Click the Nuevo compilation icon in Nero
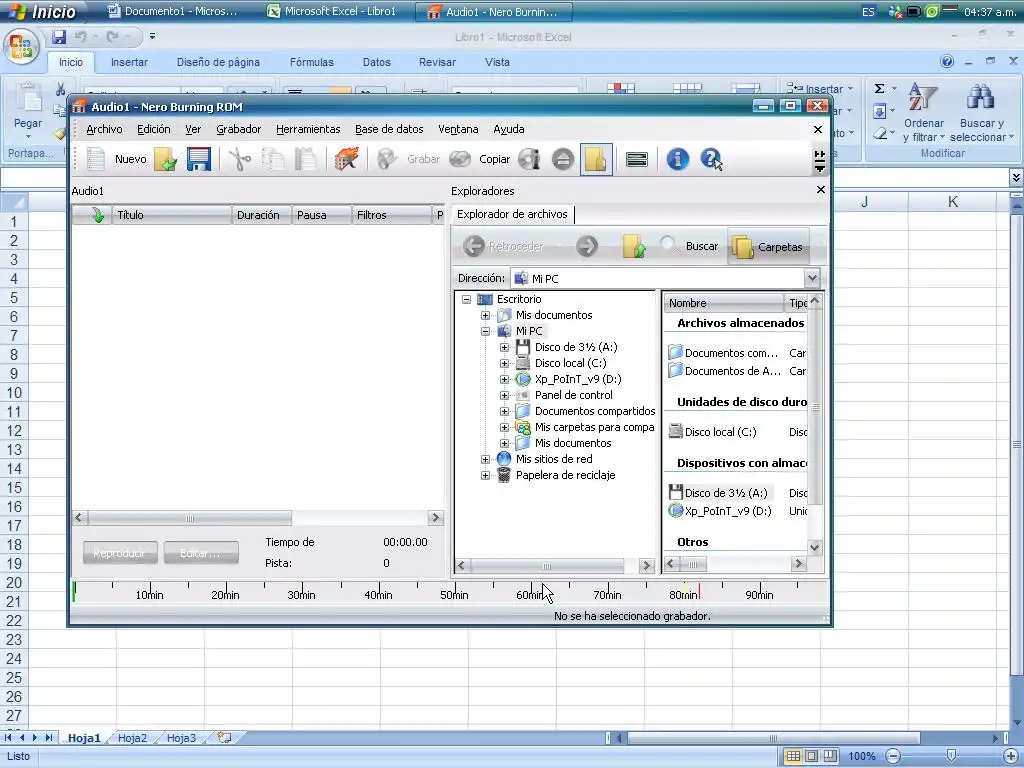 tap(96, 159)
